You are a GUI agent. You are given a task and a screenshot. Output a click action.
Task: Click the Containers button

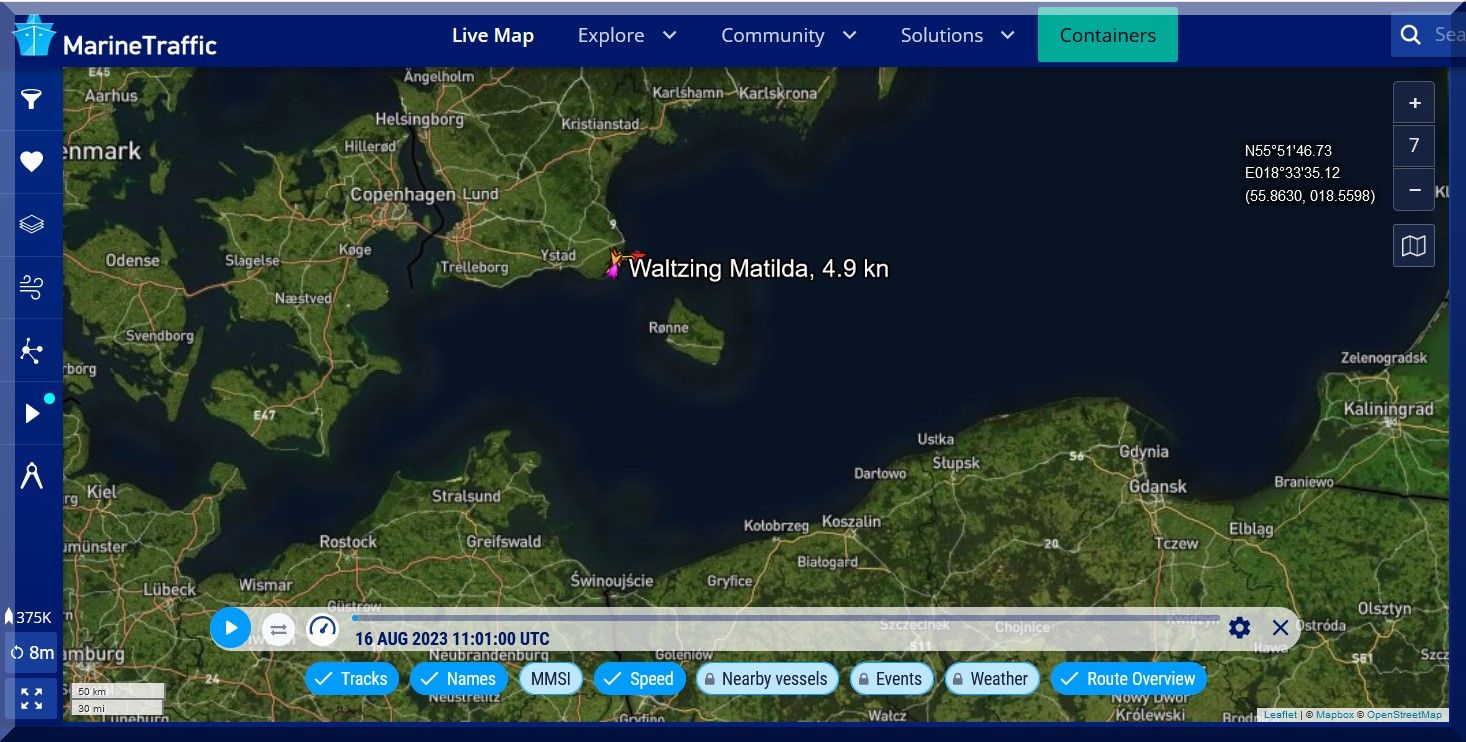click(1107, 35)
